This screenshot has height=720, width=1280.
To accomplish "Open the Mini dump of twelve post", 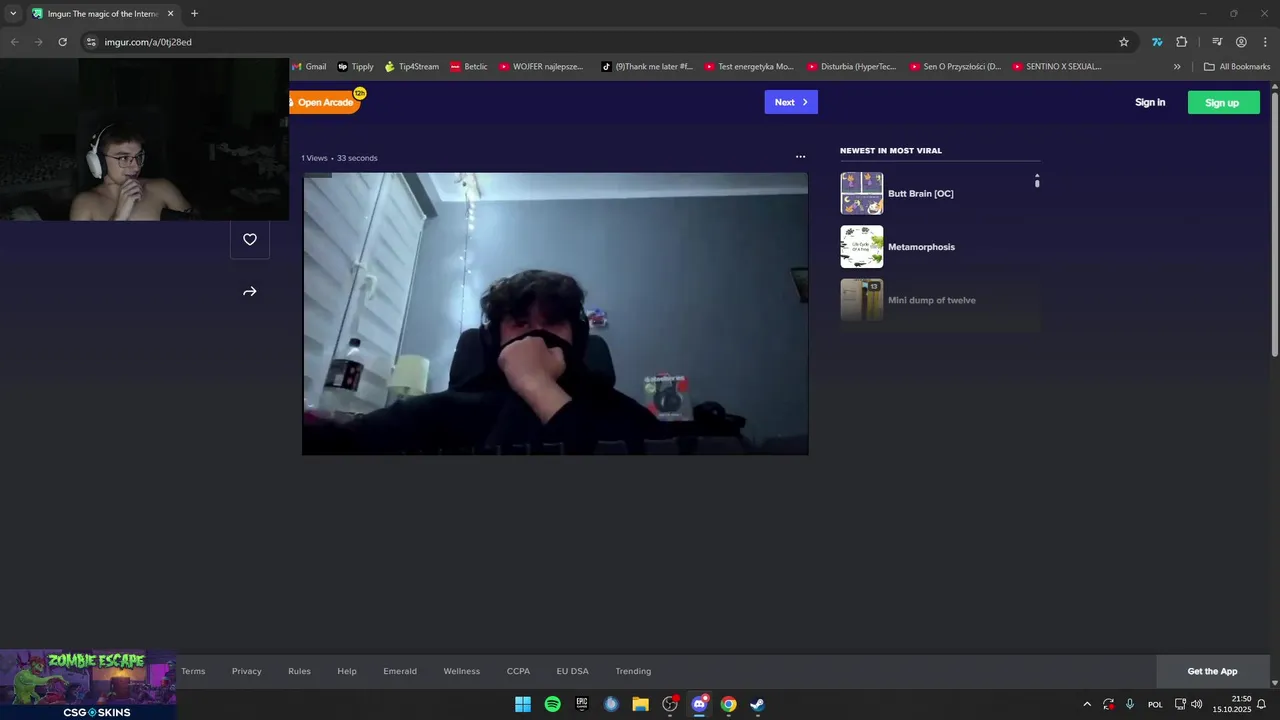I will pos(932,300).
